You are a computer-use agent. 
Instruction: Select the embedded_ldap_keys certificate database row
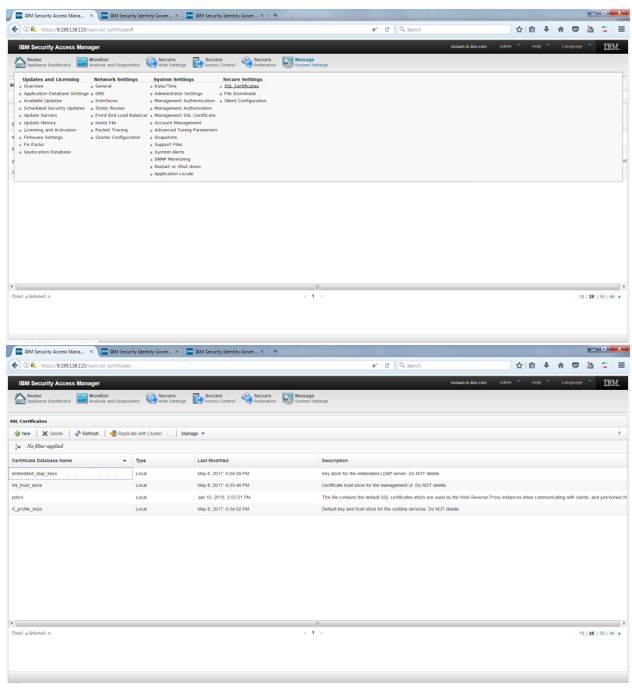318,474
